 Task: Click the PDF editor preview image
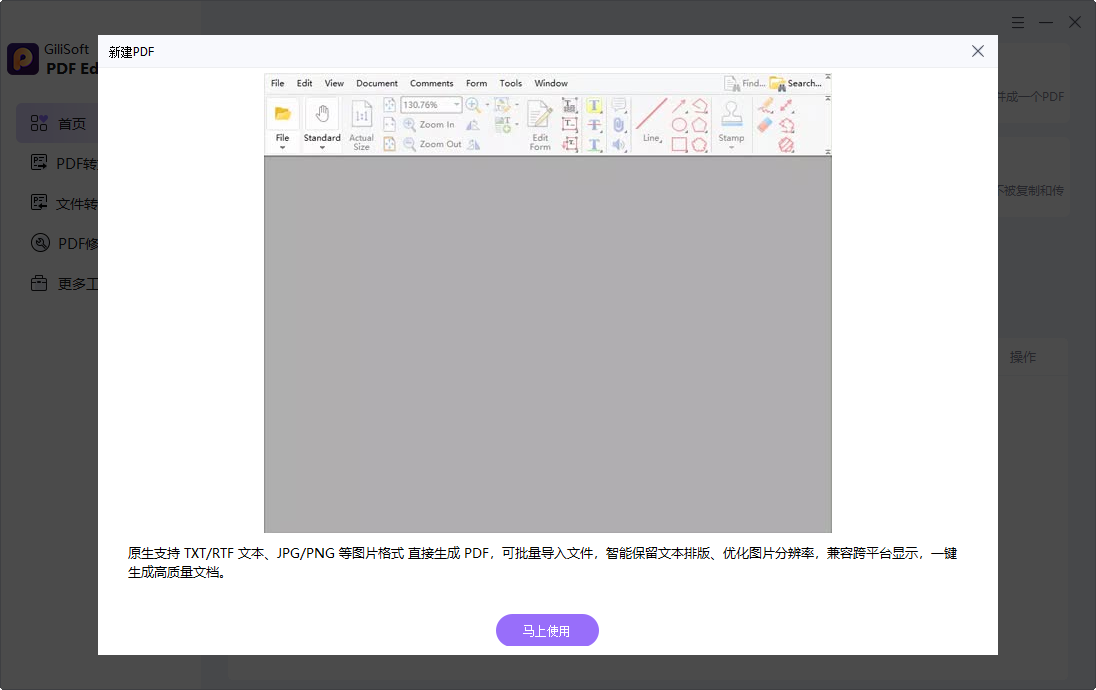click(548, 303)
